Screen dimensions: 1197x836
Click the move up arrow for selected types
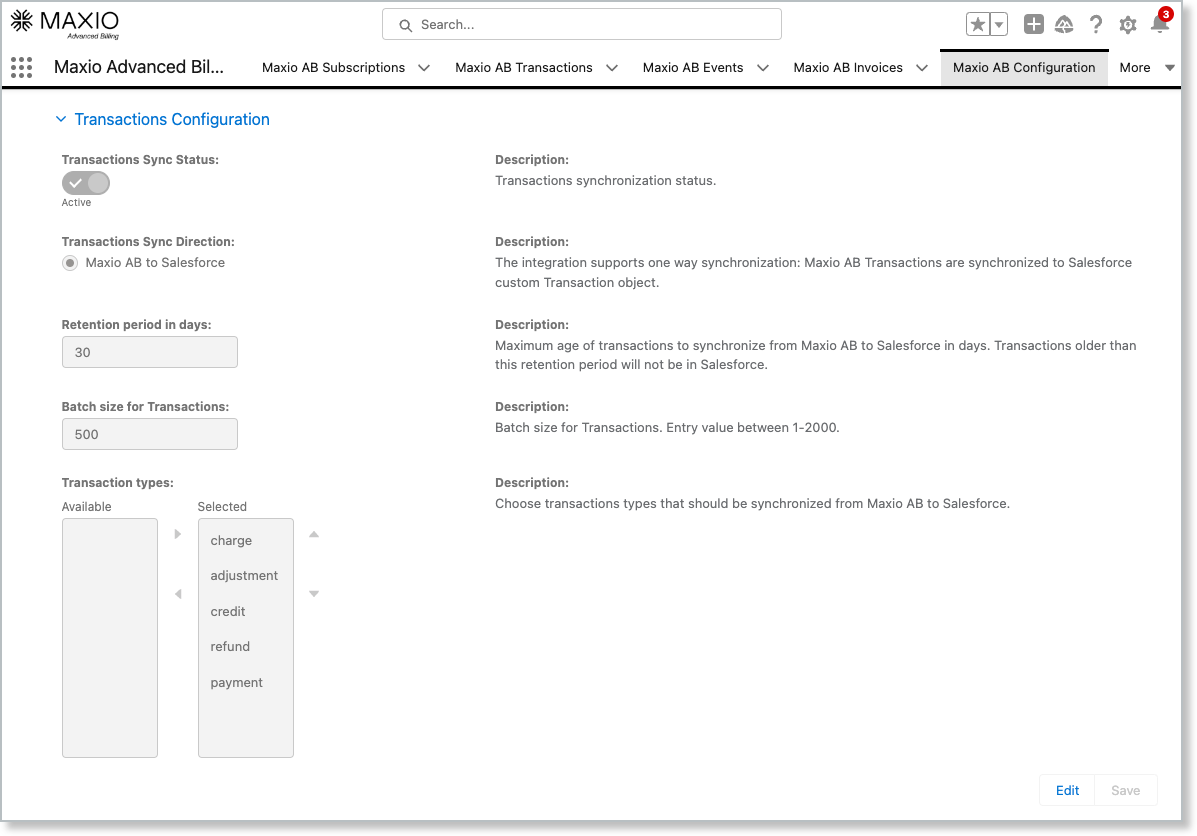click(x=314, y=534)
